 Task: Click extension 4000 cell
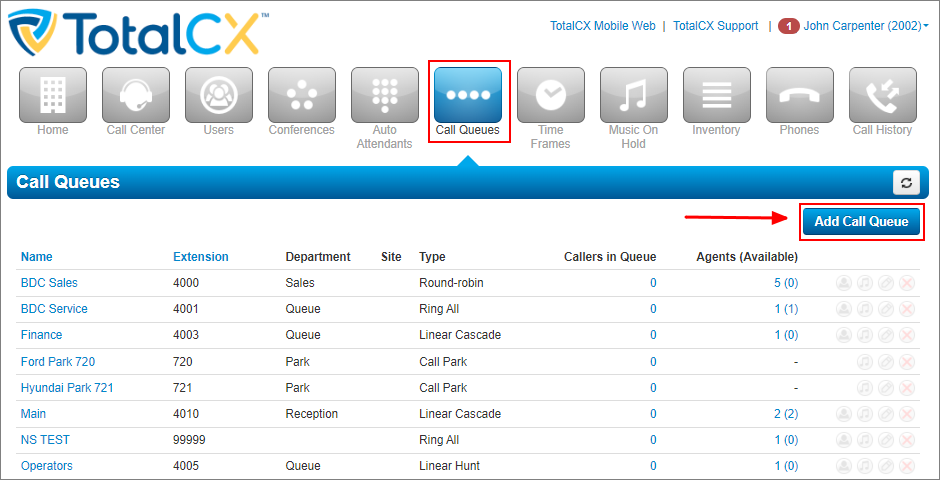click(x=186, y=283)
